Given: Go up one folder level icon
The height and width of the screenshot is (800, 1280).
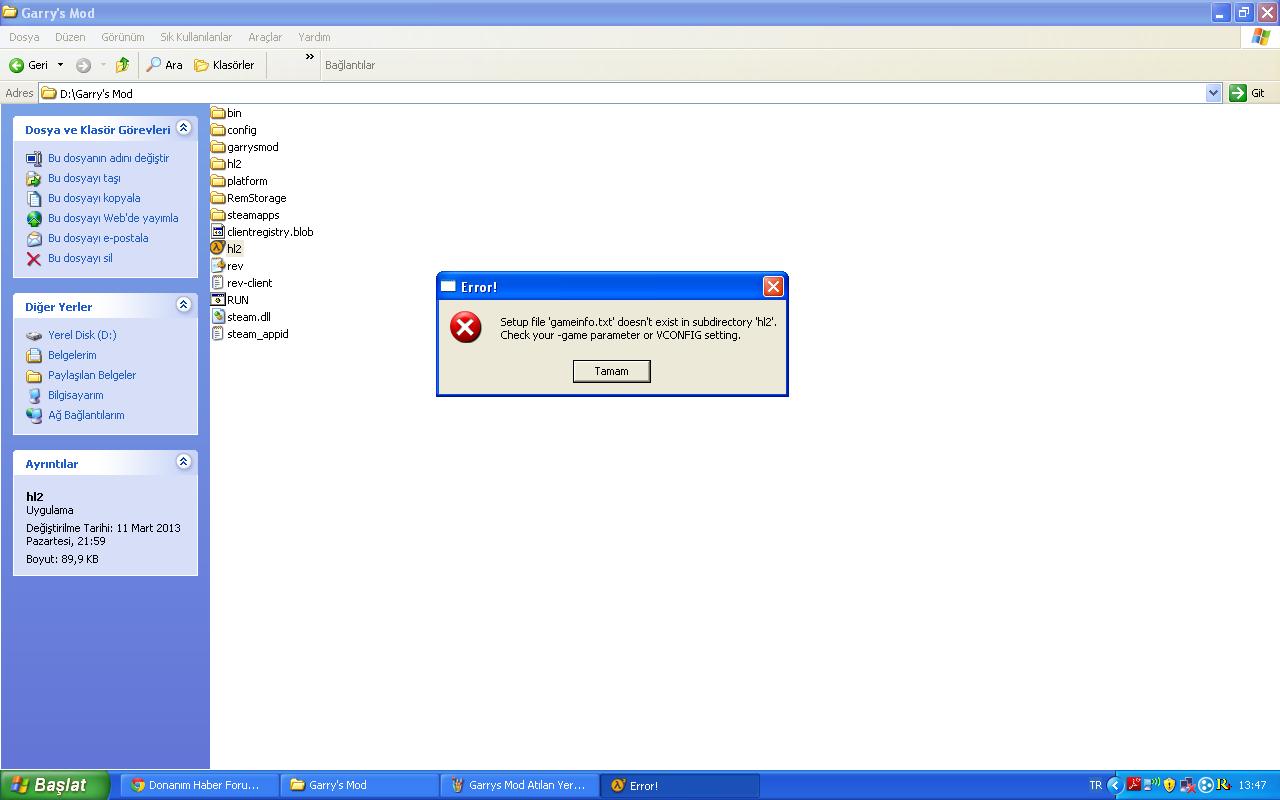Looking at the screenshot, I should (122, 65).
